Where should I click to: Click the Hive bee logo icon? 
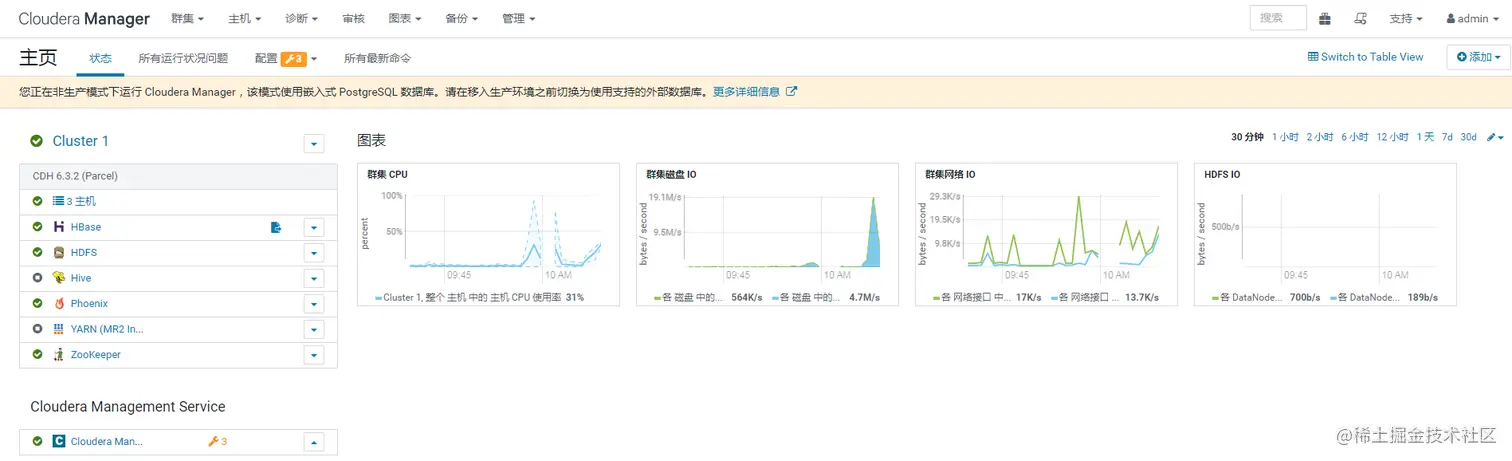[60, 278]
